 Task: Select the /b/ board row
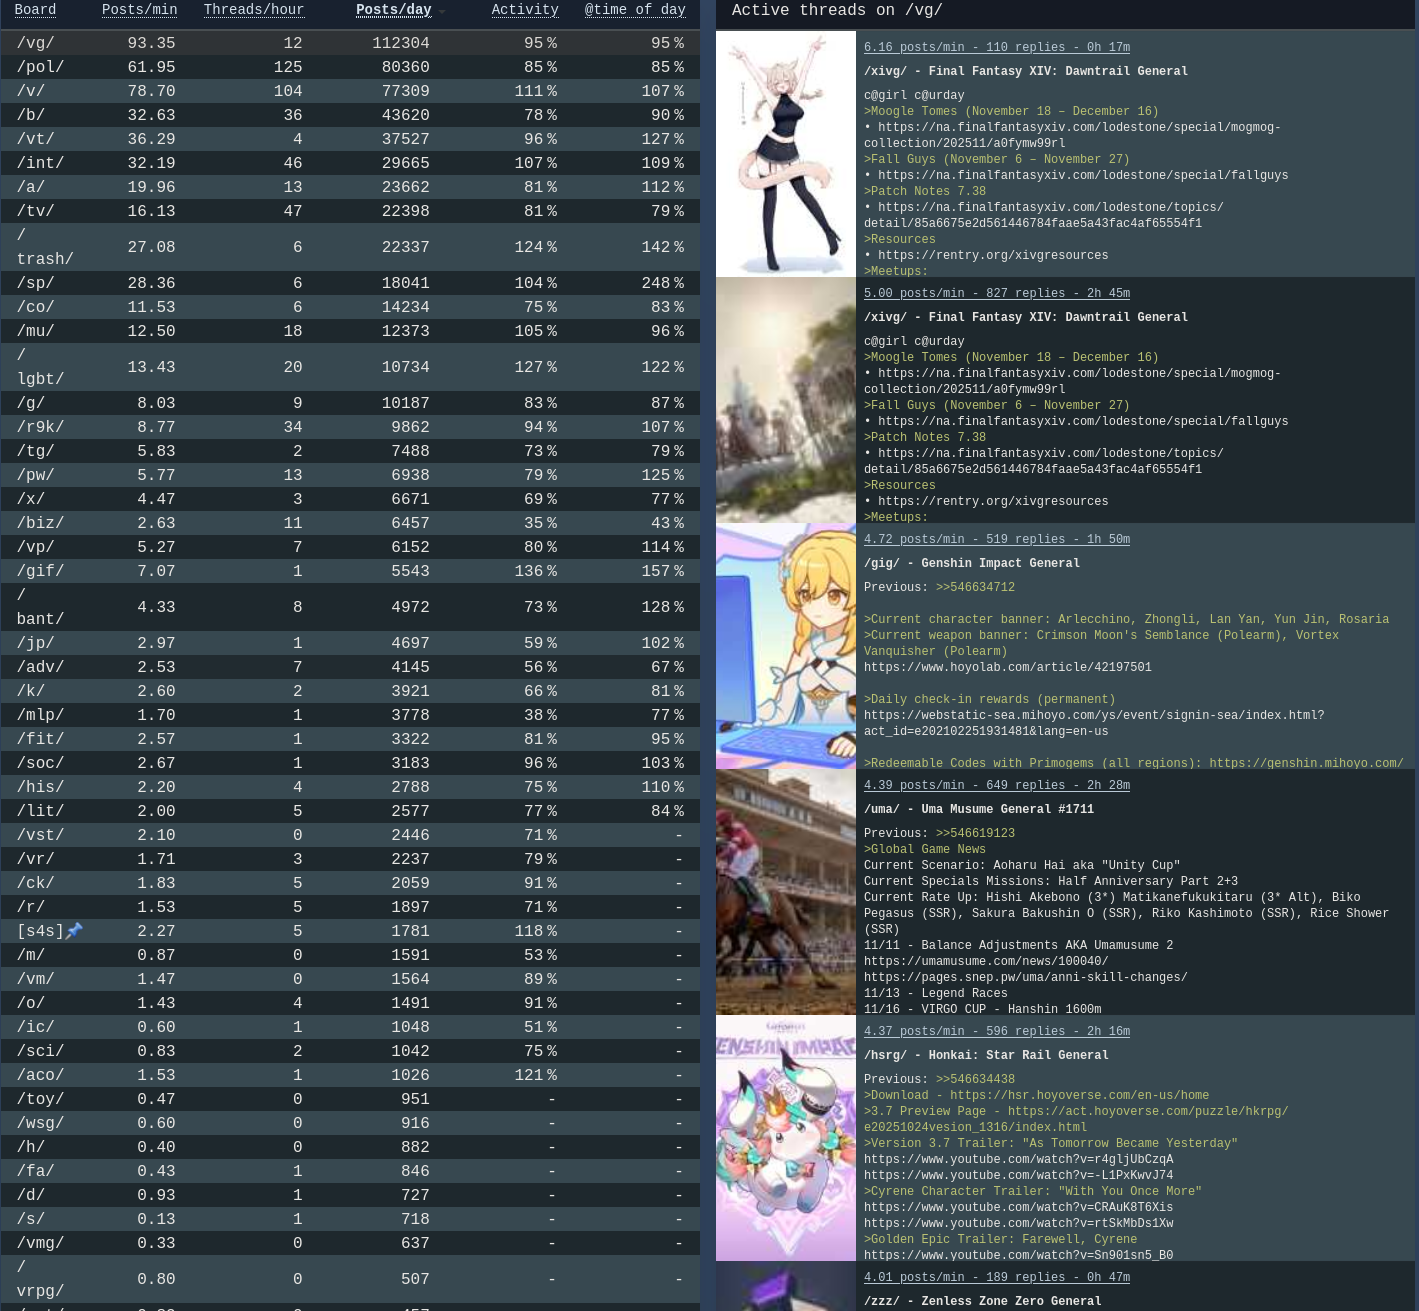tap(350, 115)
